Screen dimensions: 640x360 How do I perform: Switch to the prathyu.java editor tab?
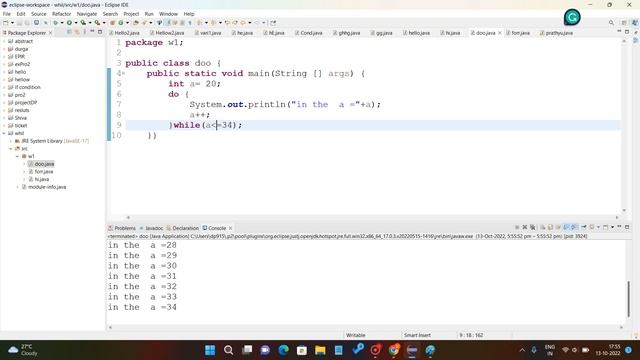[x=556, y=33]
